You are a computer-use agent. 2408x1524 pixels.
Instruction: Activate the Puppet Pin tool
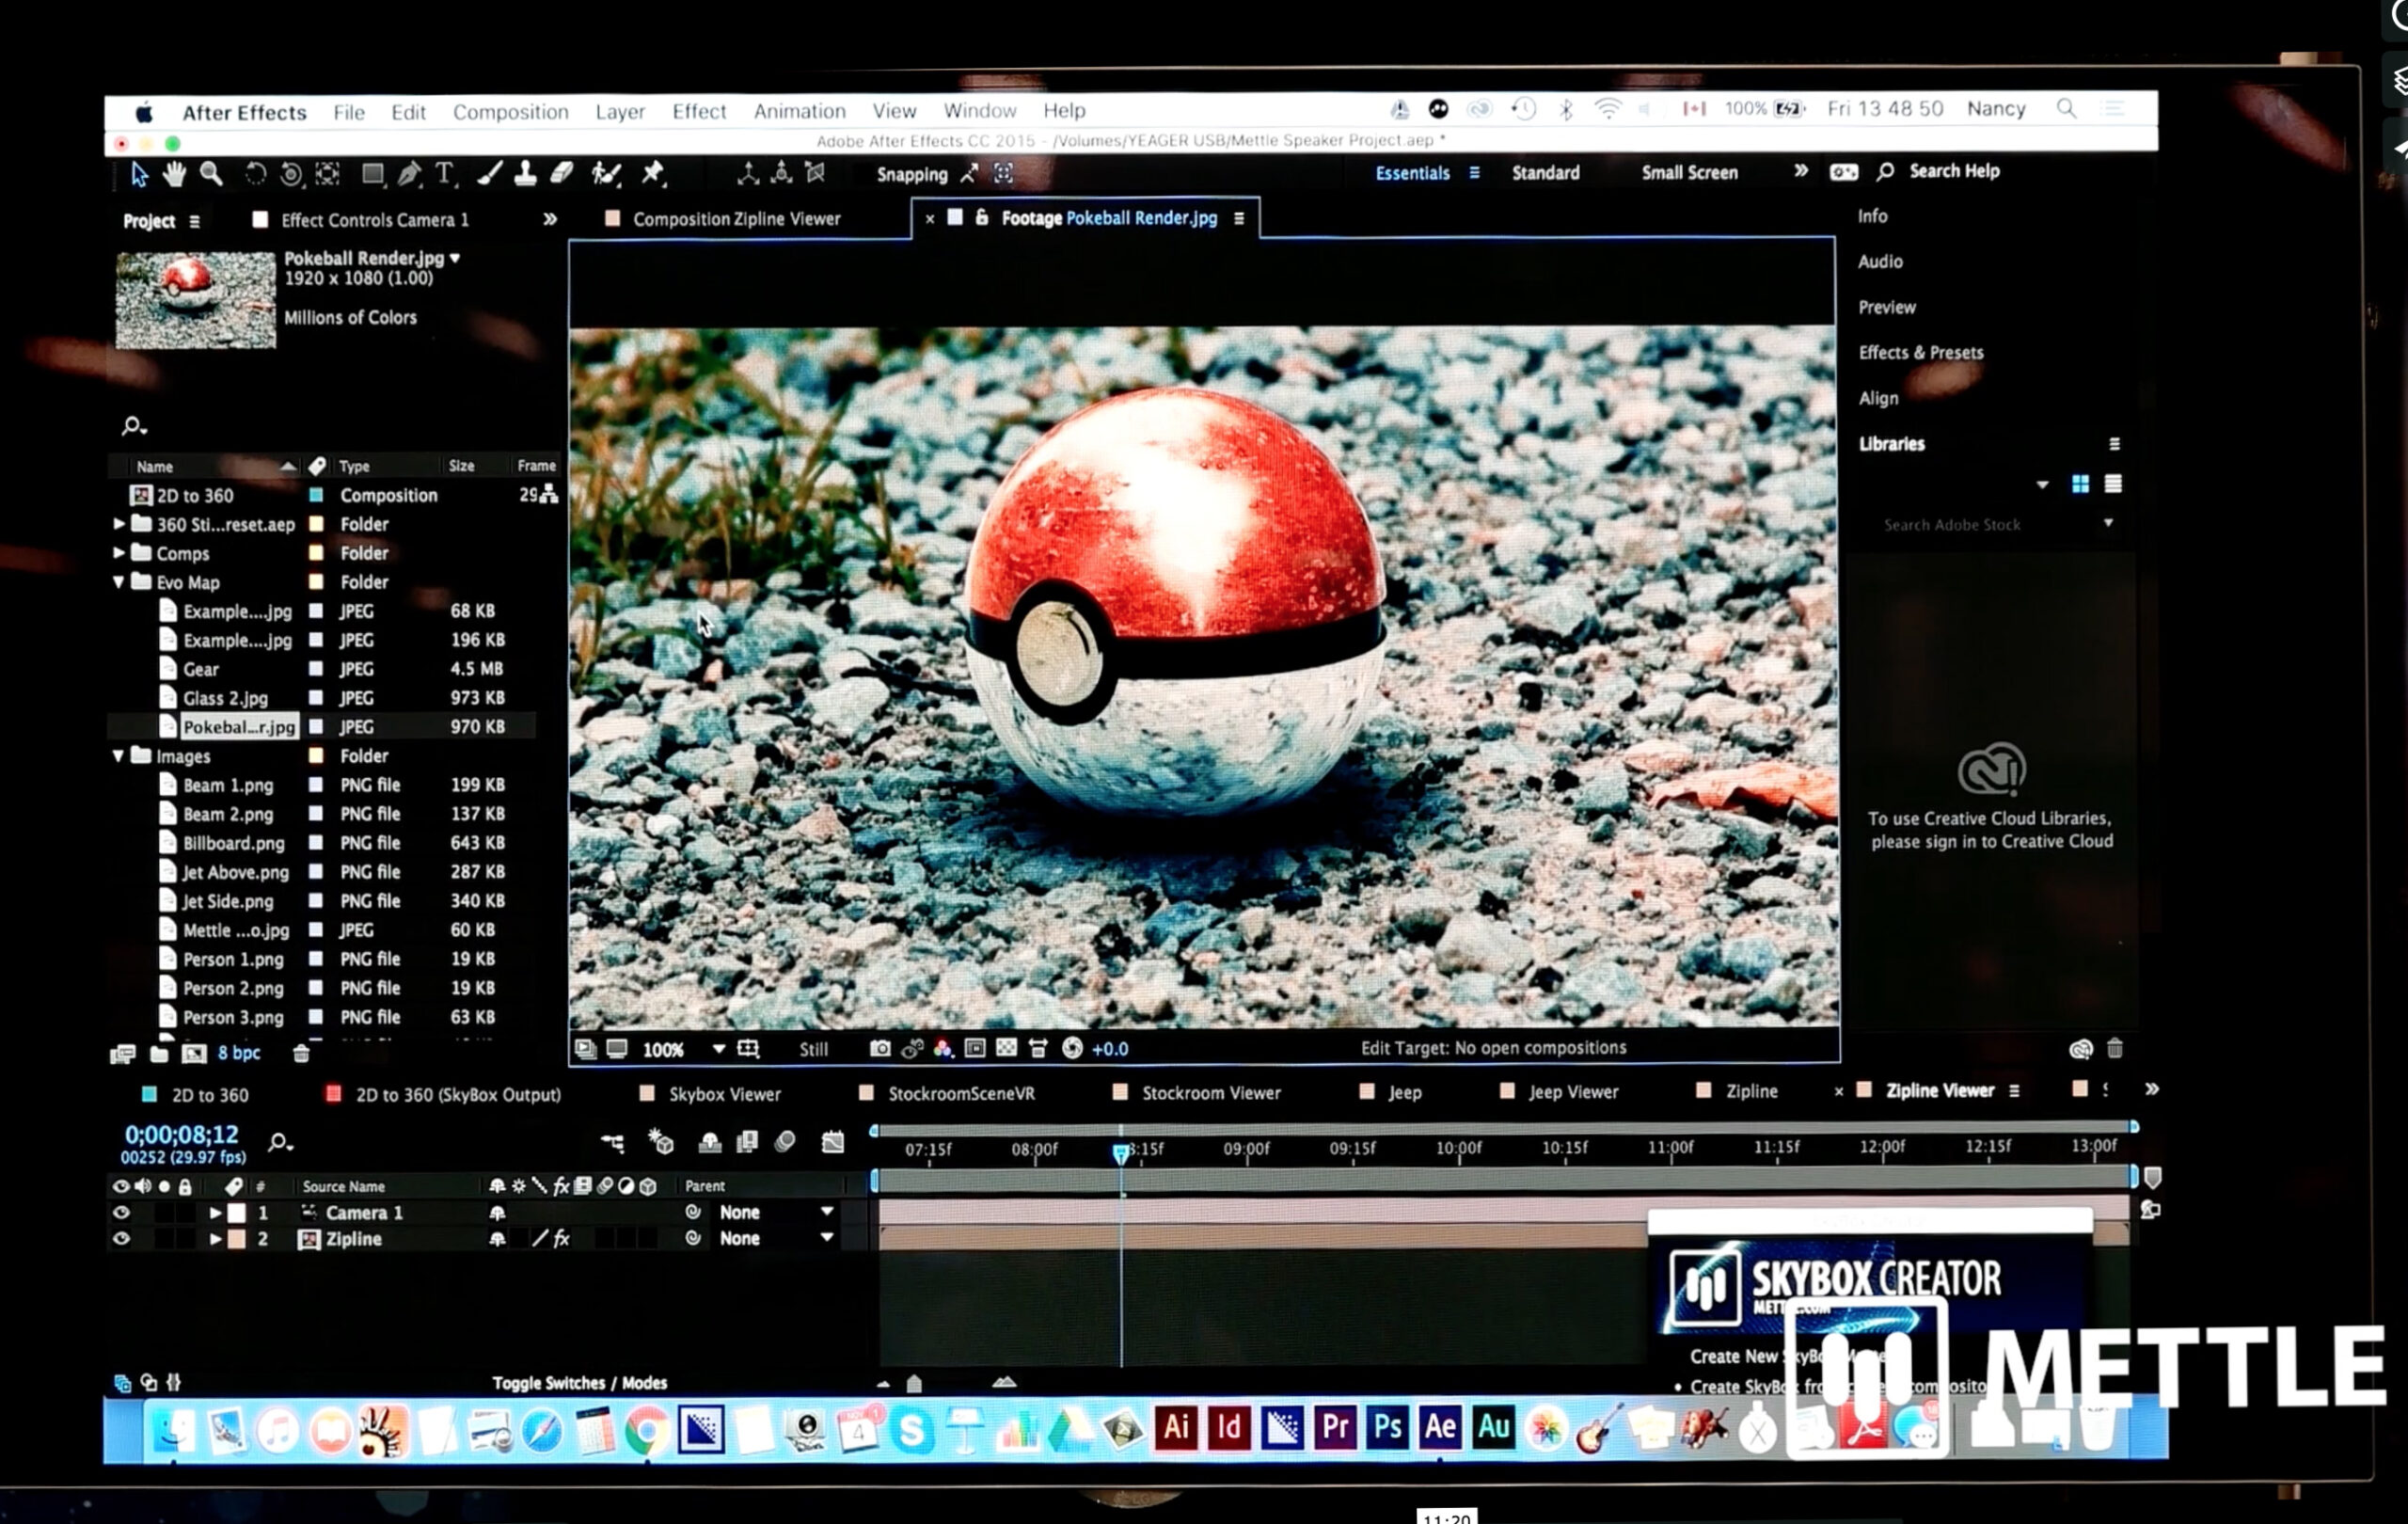pos(653,174)
